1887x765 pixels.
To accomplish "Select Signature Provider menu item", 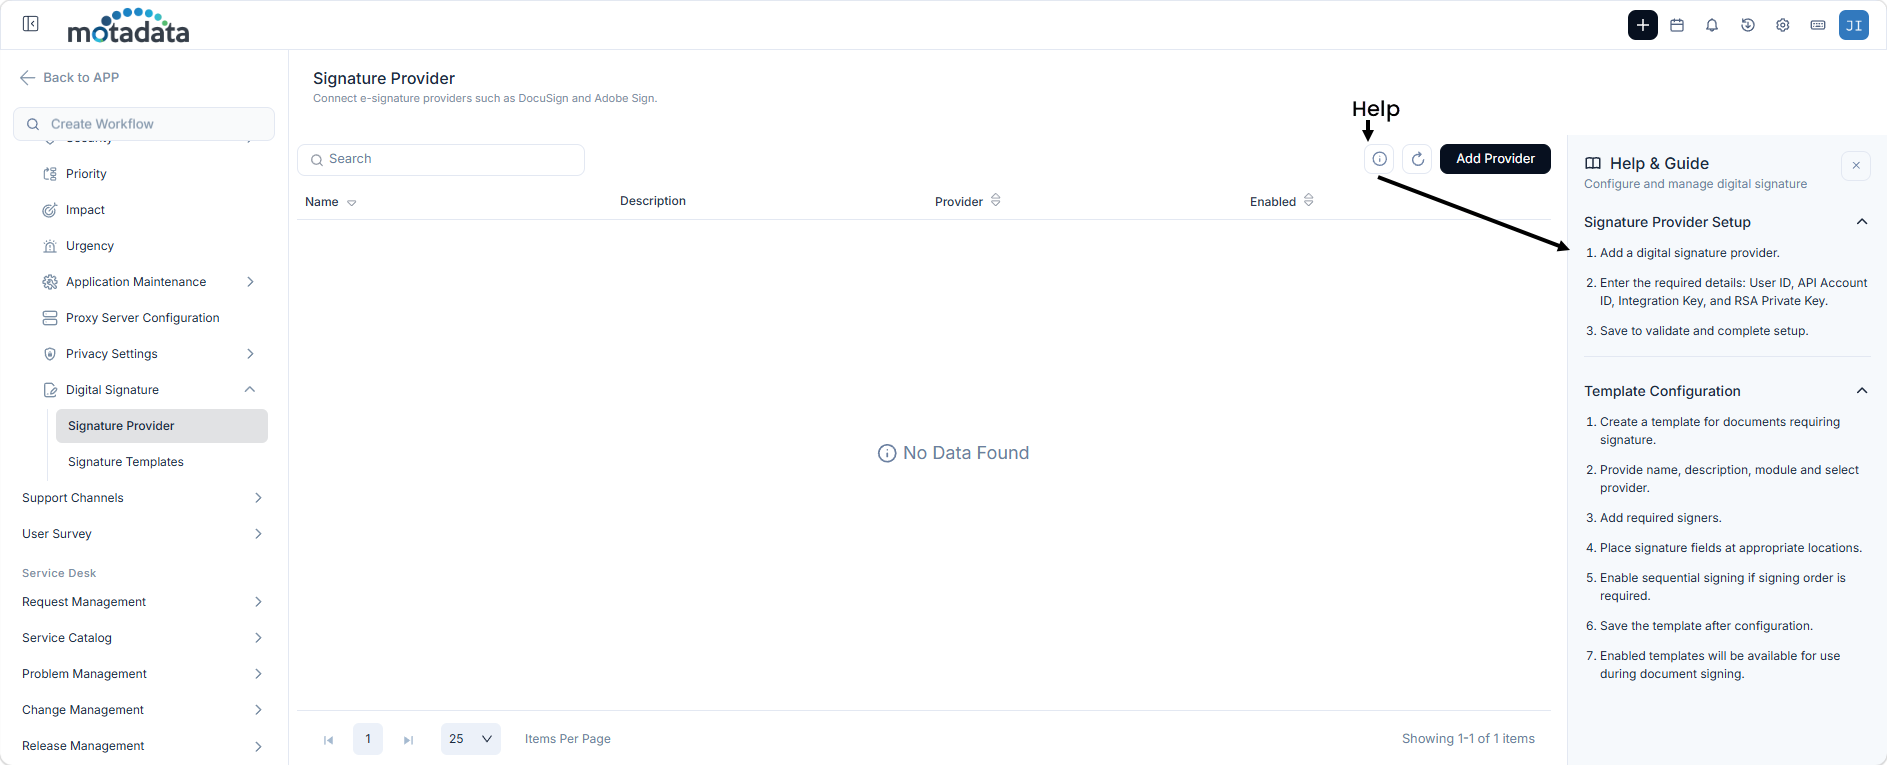I will point(162,426).
